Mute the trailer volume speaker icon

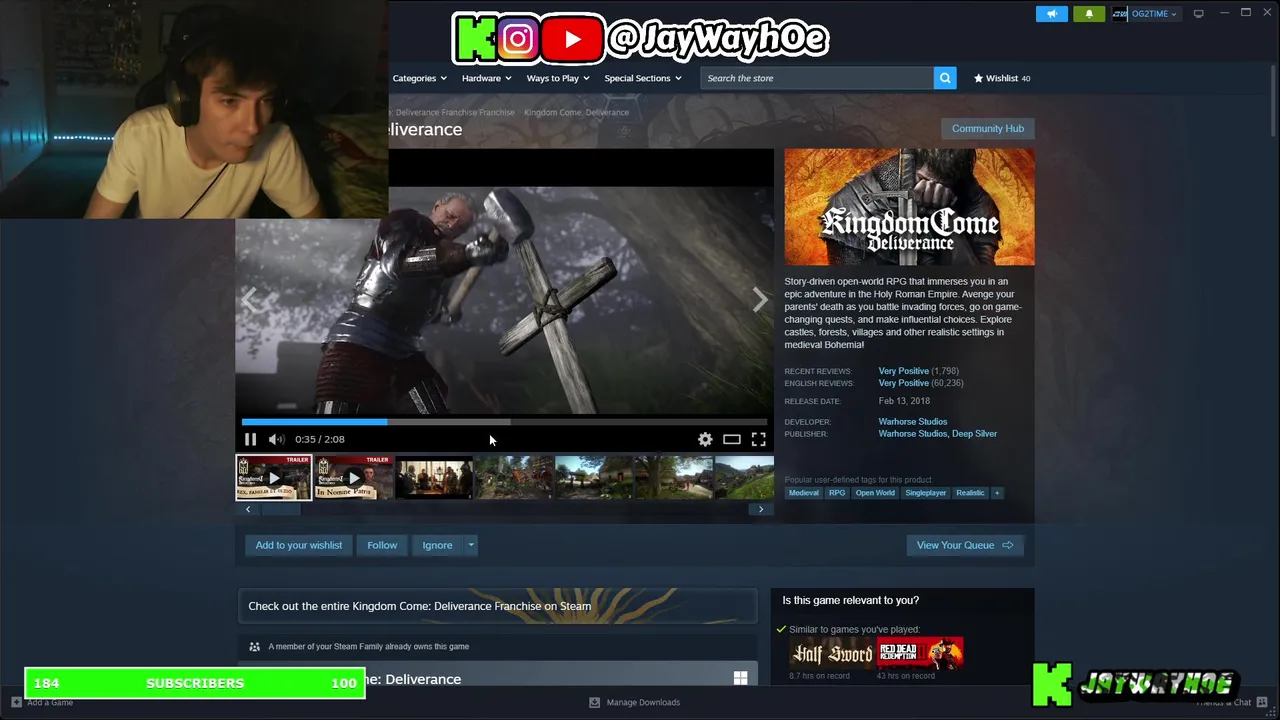click(276, 439)
